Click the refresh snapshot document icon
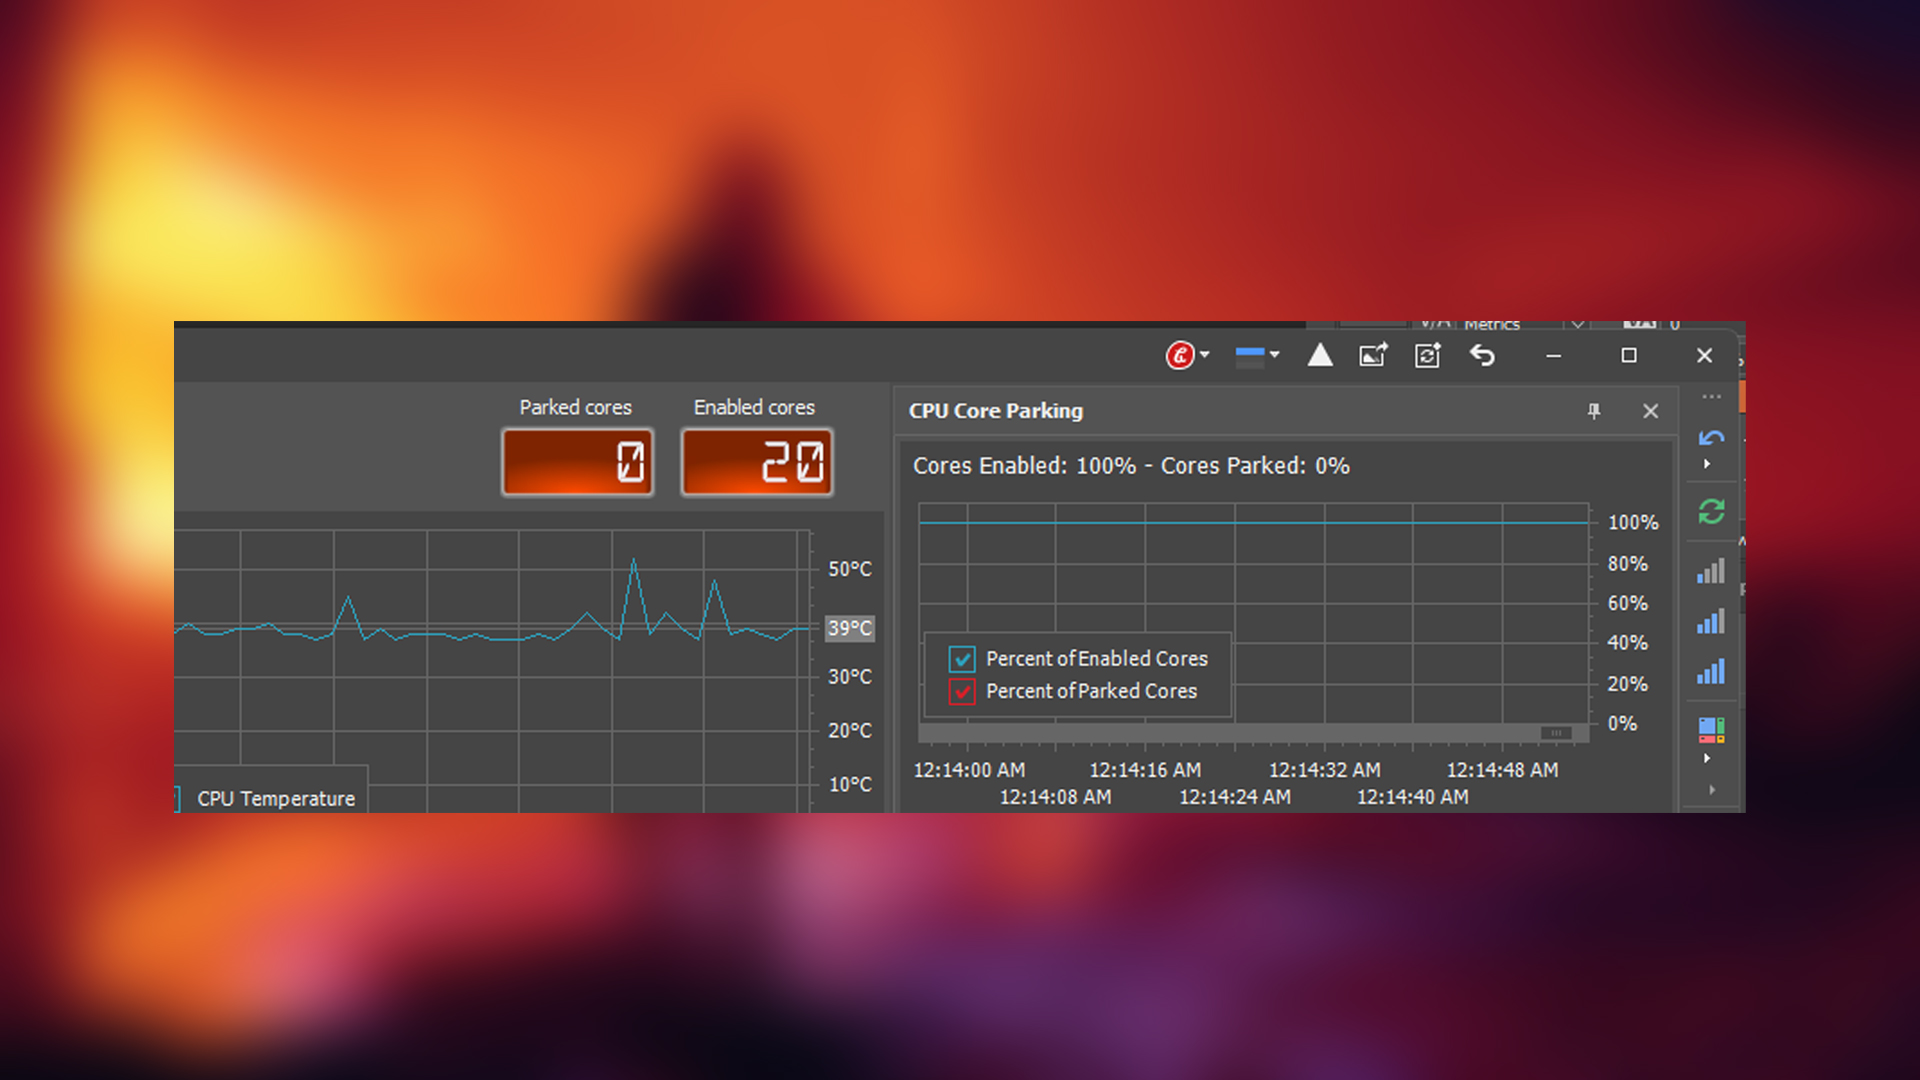 (x=1427, y=355)
